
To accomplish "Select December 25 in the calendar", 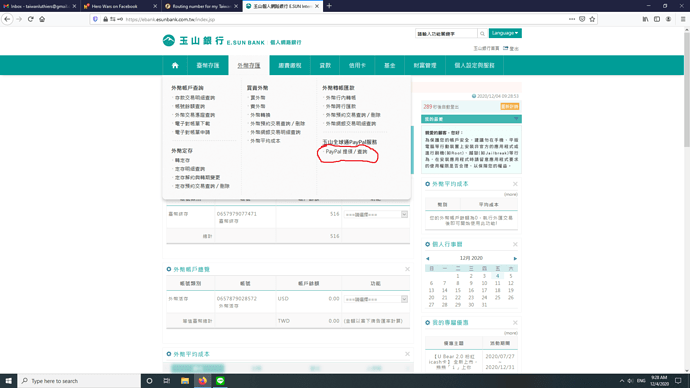I will pyautogui.click(x=497, y=298).
